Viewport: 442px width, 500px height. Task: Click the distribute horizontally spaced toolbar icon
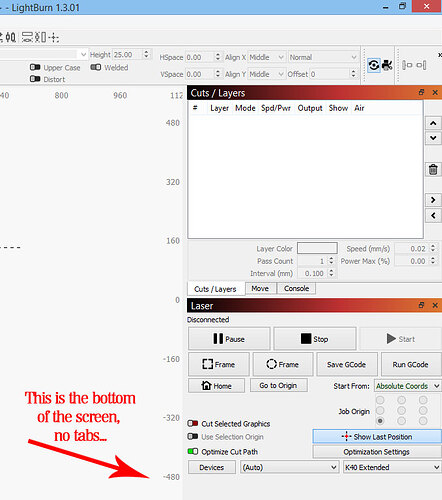click(x=11, y=37)
